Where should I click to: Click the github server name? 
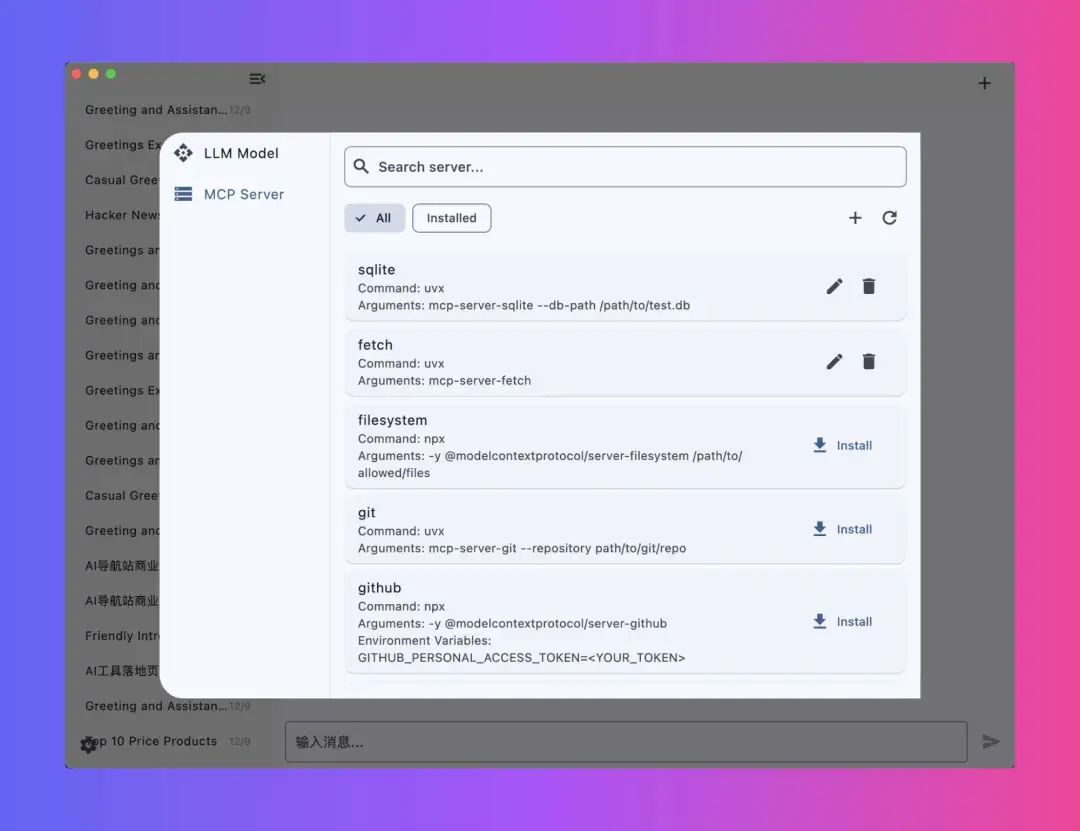pos(380,588)
